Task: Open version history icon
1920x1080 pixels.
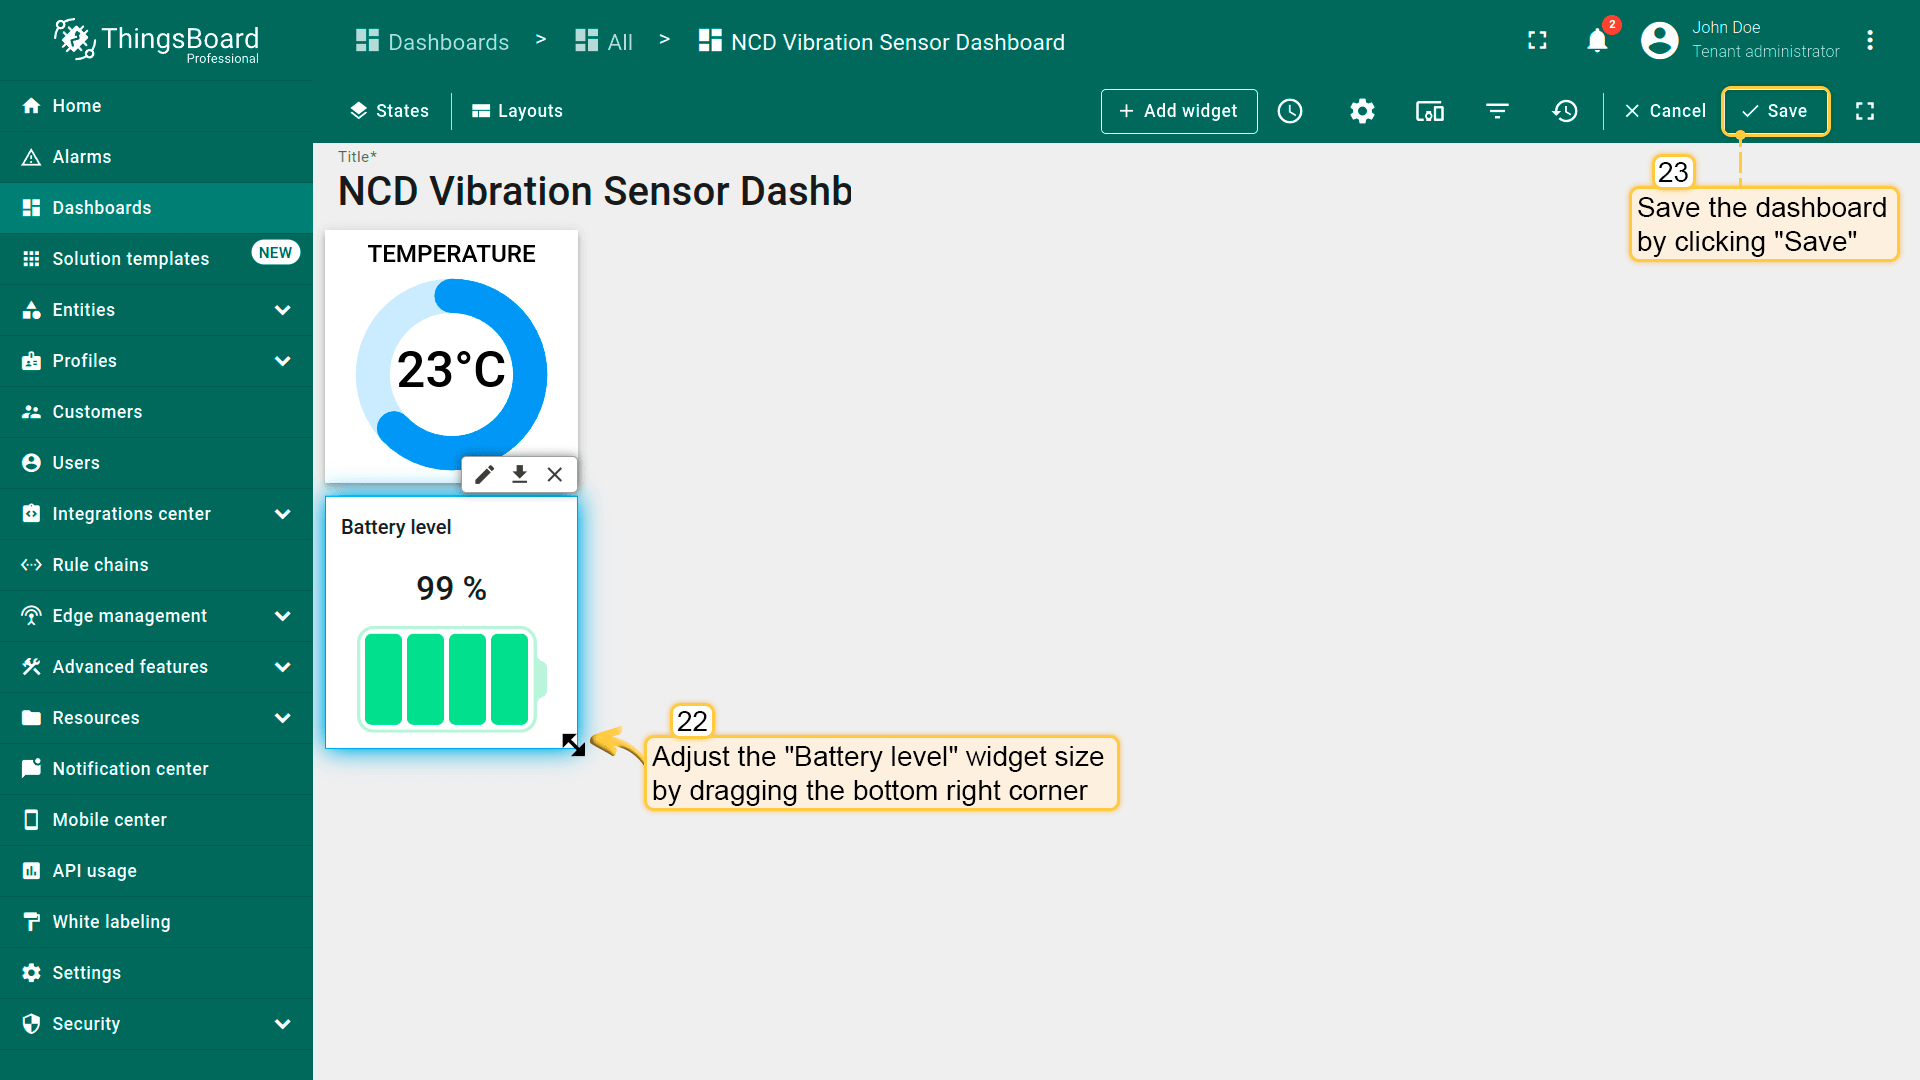Action: 1565,111
